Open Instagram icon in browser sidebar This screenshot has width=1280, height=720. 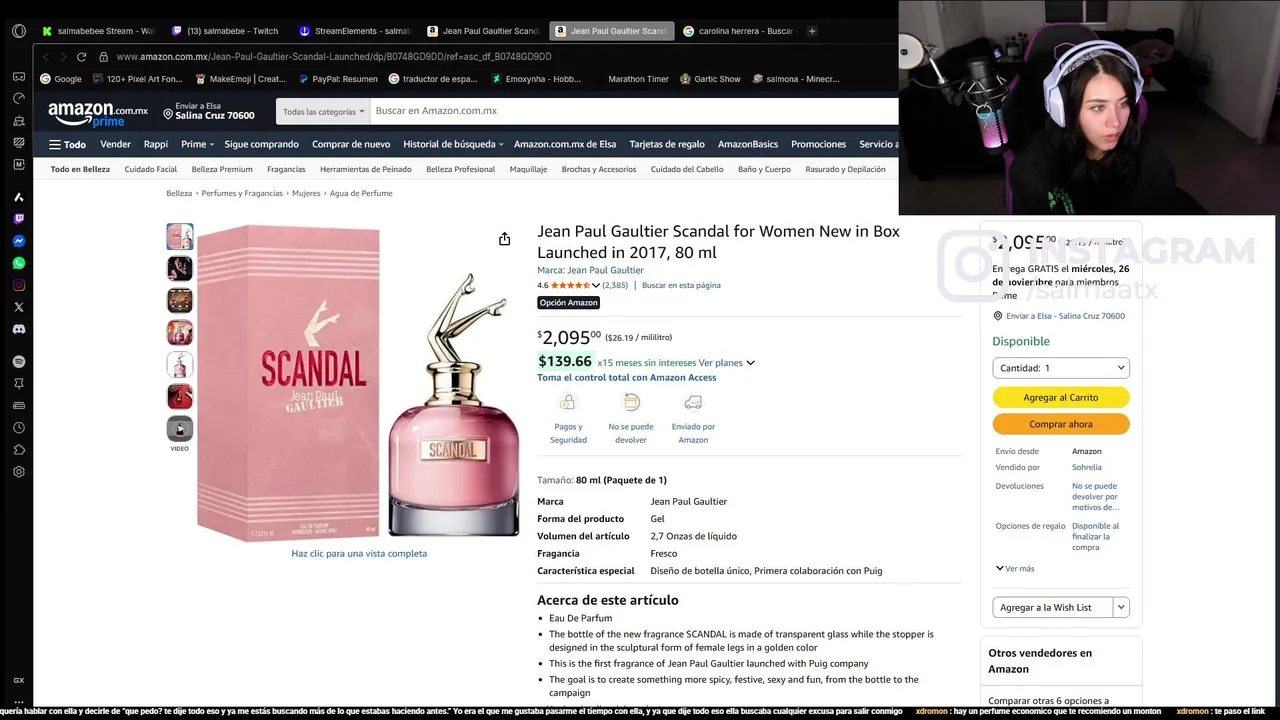coord(19,285)
